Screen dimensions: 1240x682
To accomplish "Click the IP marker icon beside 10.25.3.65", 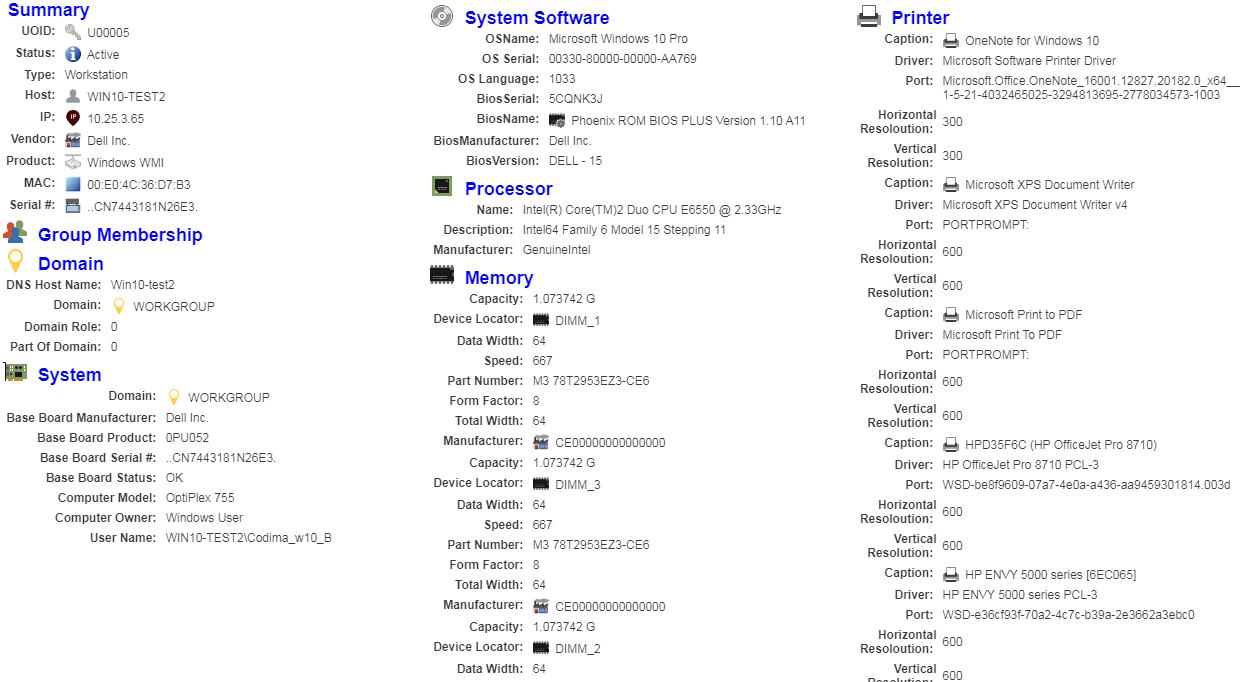I will tap(73, 117).
